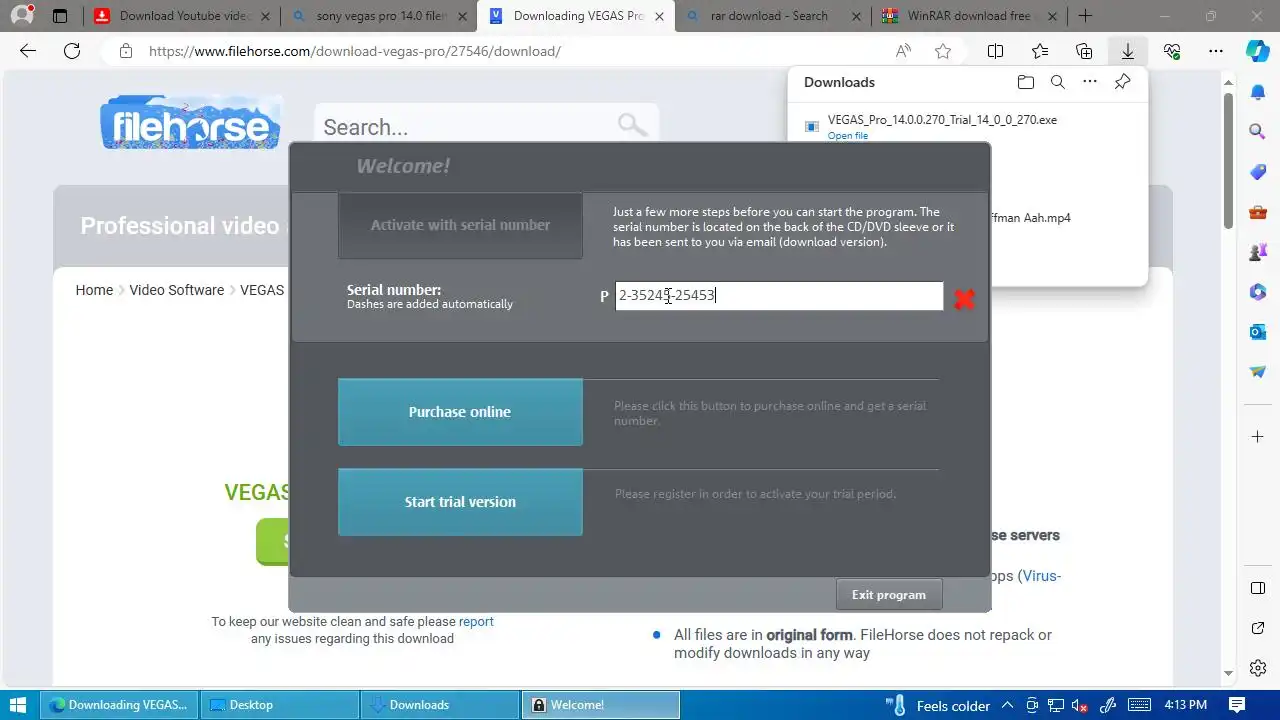Clear serial number with red X
The width and height of the screenshot is (1280, 720).
(x=964, y=299)
